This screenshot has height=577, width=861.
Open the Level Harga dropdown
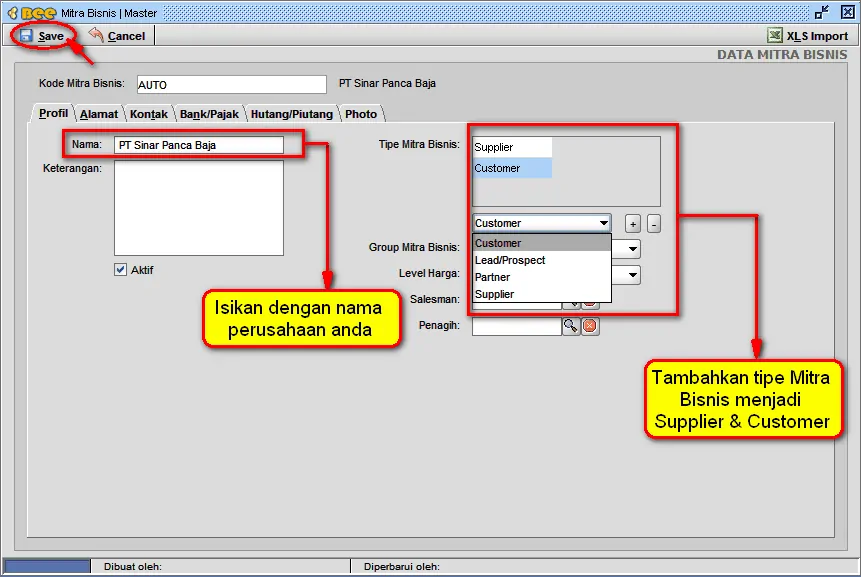click(631, 274)
